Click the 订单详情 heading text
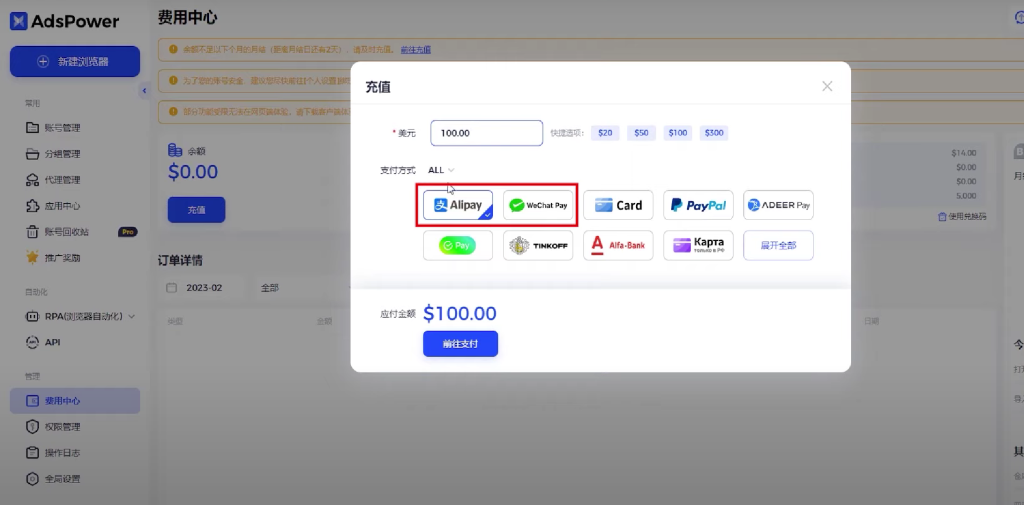The width and height of the screenshot is (1024, 505). [180, 260]
